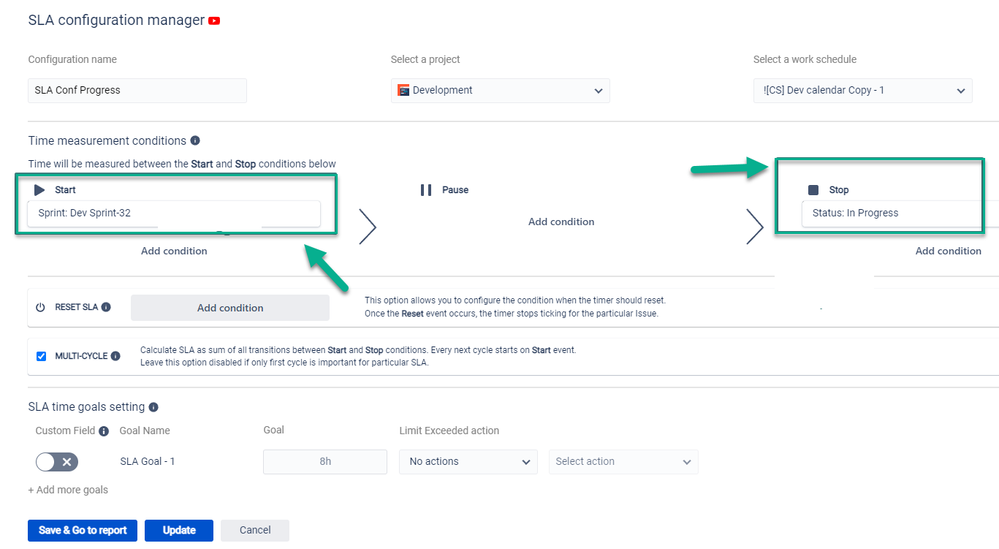This screenshot has width=999, height=549.
Task: Click the Pause bars icon
Action: (x=426, y=190)
